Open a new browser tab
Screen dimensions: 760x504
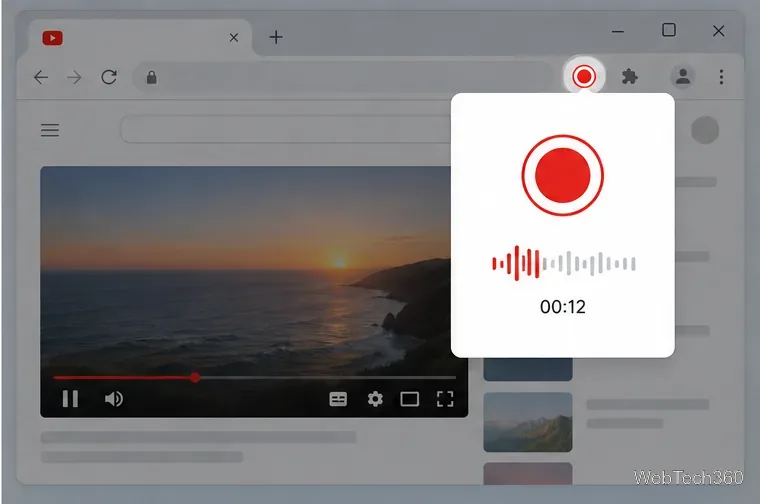[276, 37]
